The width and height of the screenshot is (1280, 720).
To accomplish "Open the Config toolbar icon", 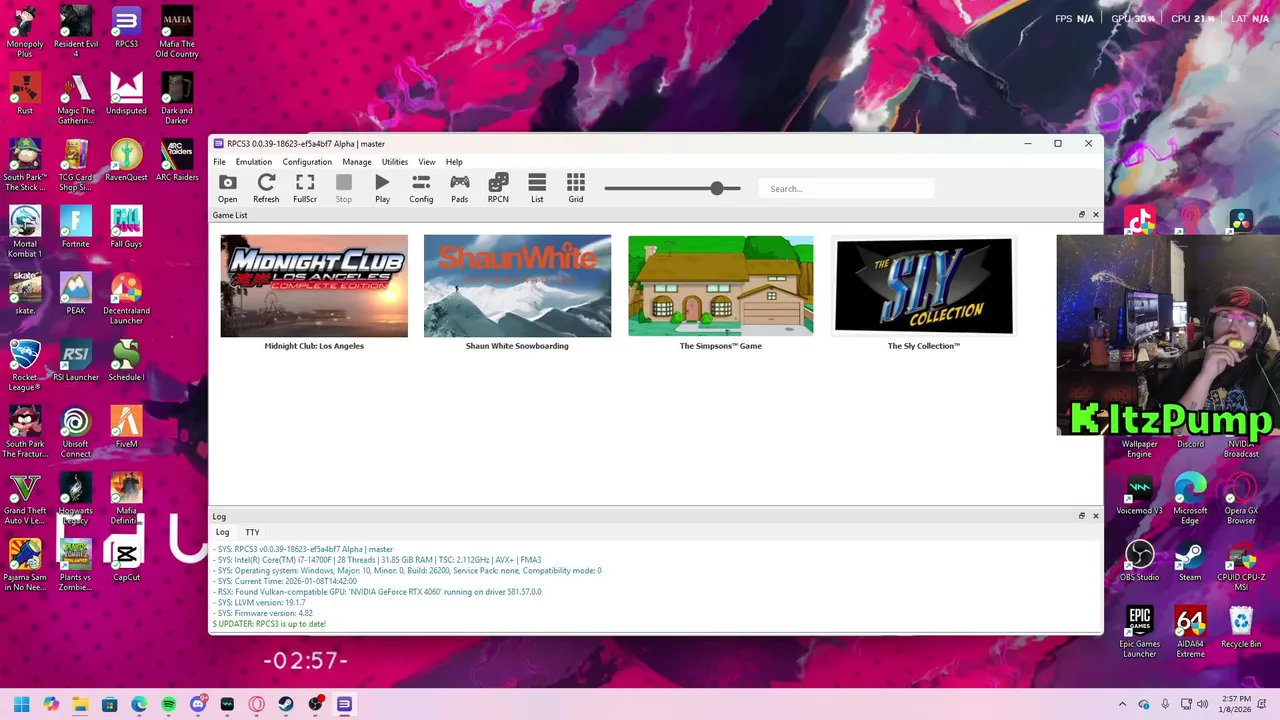I will coord(421,187).
